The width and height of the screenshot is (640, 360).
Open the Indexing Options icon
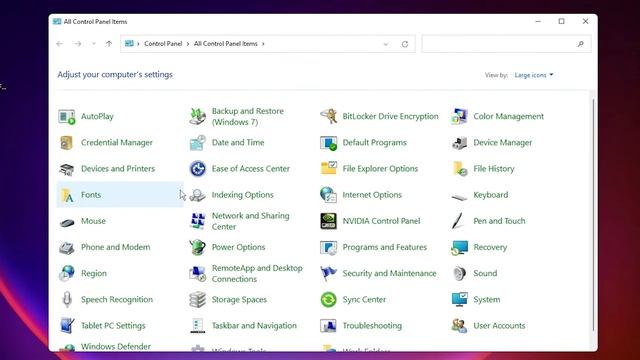(x=198, y=195)
